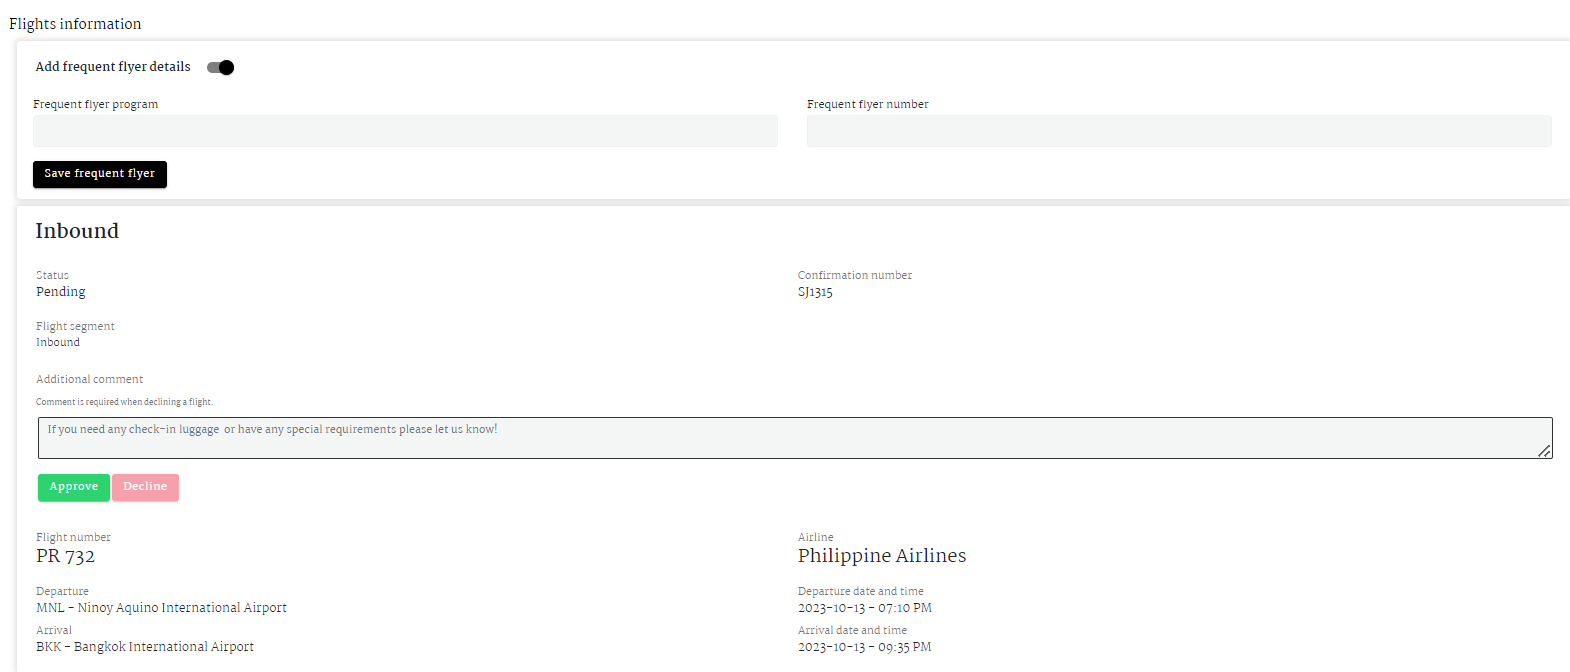Image resolution: width=1570 pixels, height=672 pixels.
Task: Focus the Frequent flyer number field
Action: click(1178, 131)
